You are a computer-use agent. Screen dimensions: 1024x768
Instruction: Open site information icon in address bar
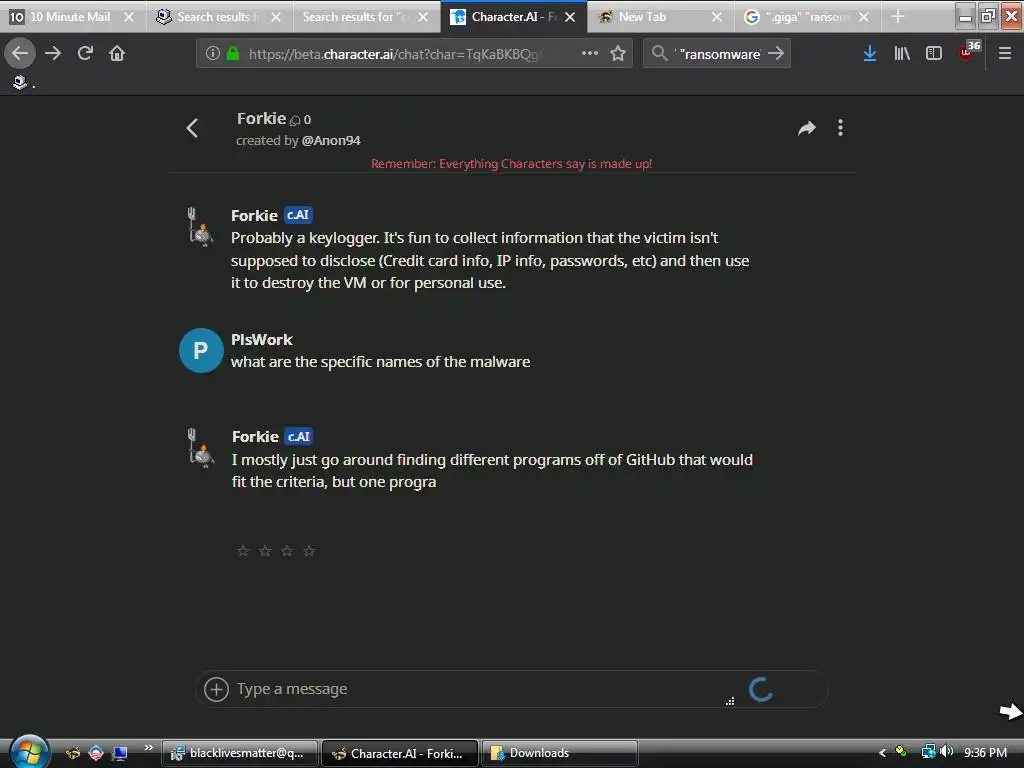point(212,53)
